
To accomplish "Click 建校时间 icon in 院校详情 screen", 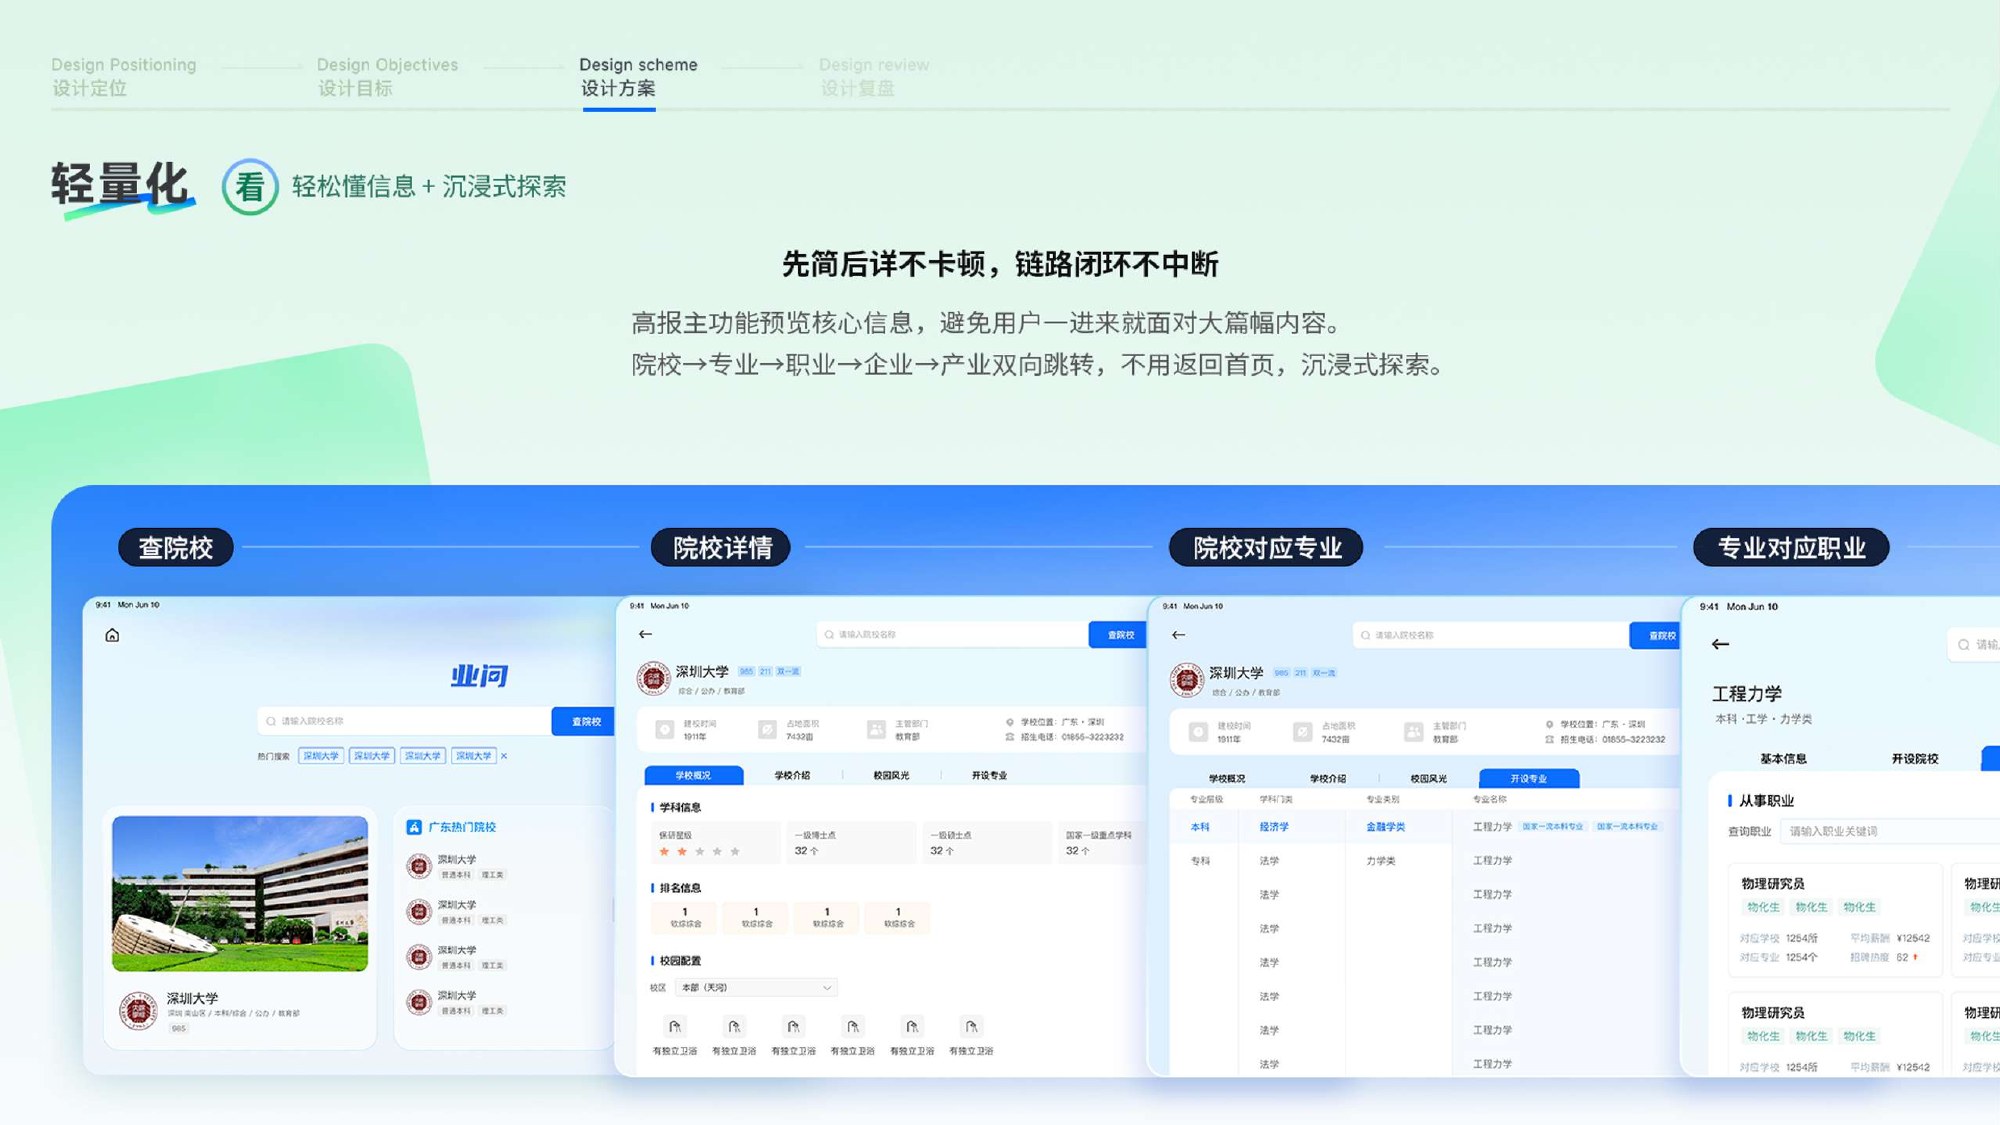I will click(664, 730).
